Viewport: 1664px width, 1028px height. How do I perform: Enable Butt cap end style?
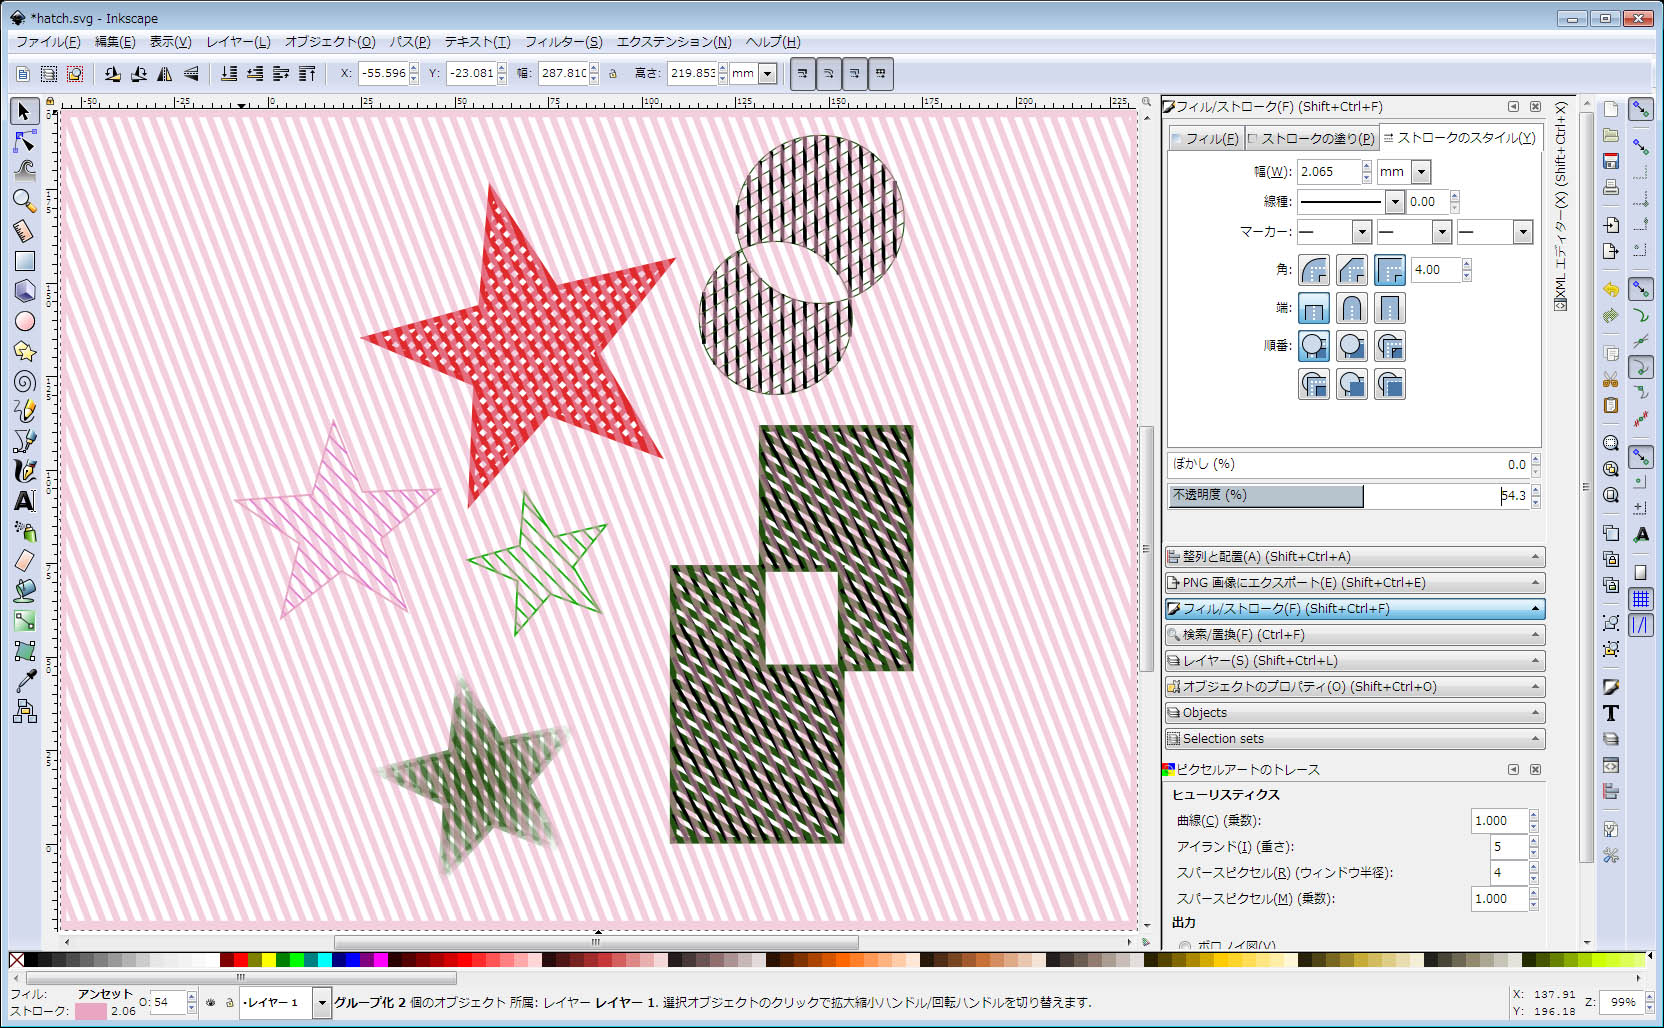[x=1314, y=308]
